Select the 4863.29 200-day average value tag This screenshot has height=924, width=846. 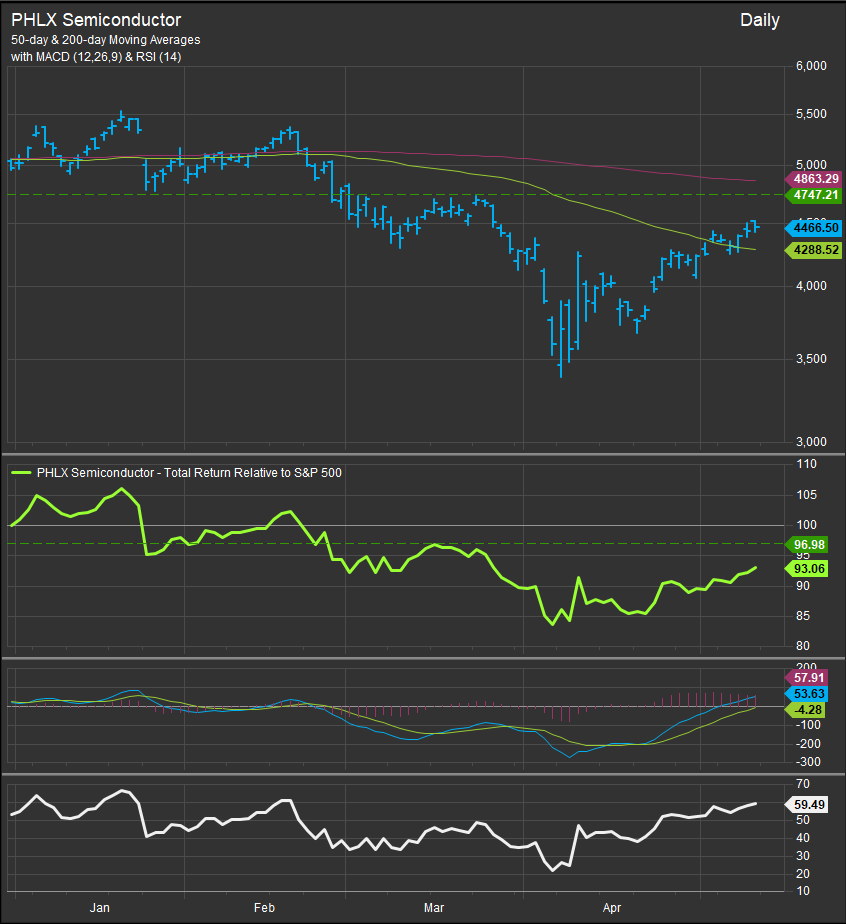813,179
